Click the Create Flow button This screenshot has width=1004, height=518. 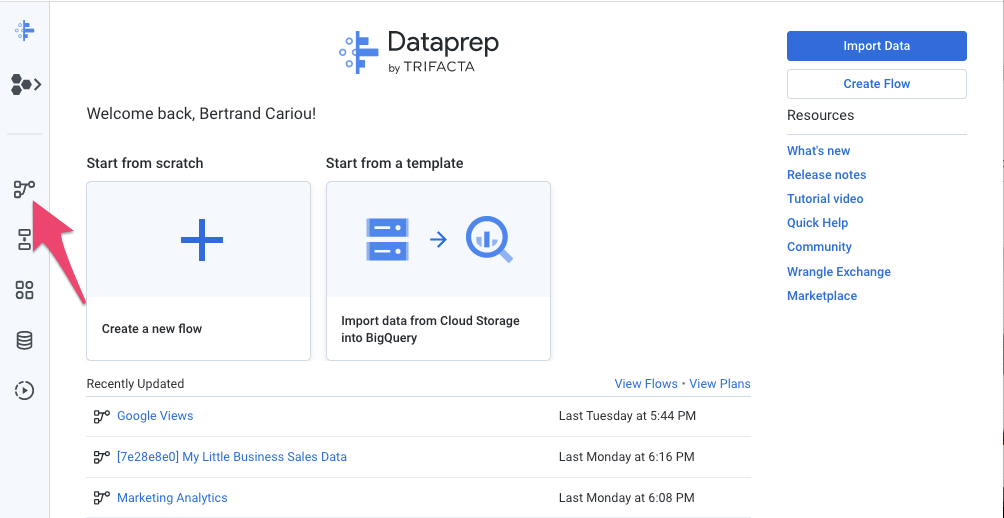pos(876,84)
